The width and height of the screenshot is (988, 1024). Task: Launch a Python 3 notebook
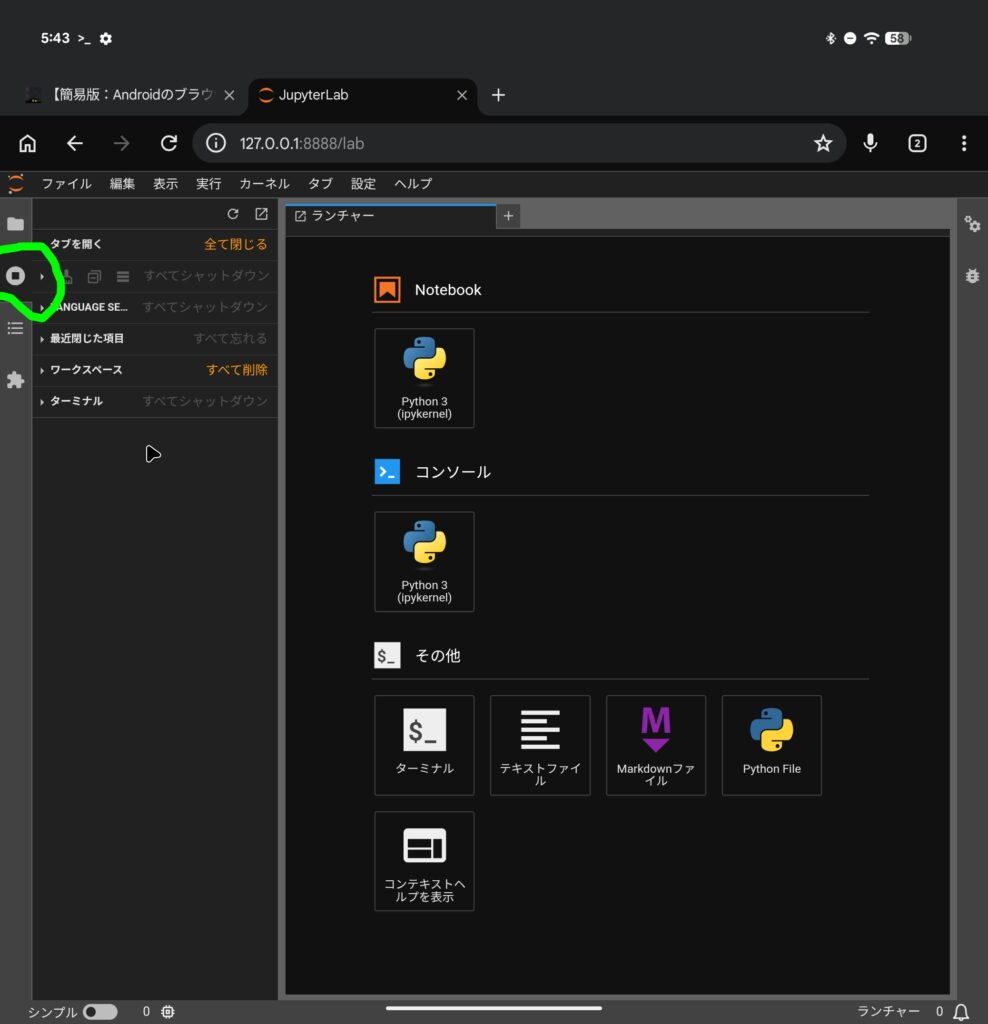(x=424, y=378)
